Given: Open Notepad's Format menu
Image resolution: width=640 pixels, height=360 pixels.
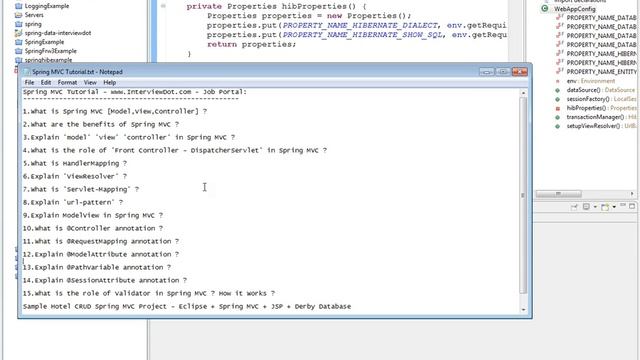Looking at the screenshot, I should coord(67,82).
